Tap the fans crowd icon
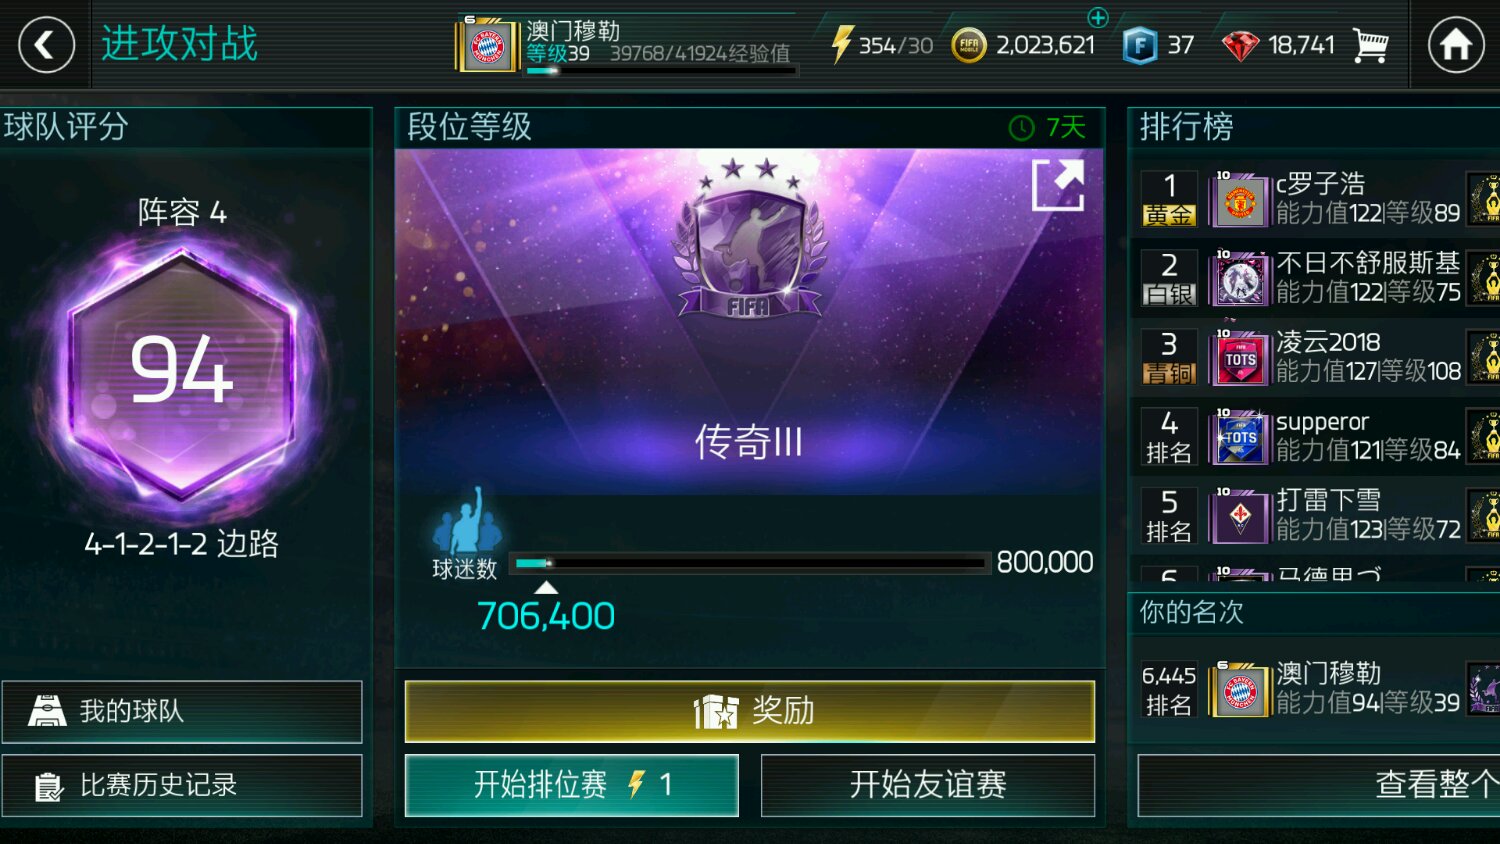Viewport: 1500px width, 844px height. coord(465,521)
